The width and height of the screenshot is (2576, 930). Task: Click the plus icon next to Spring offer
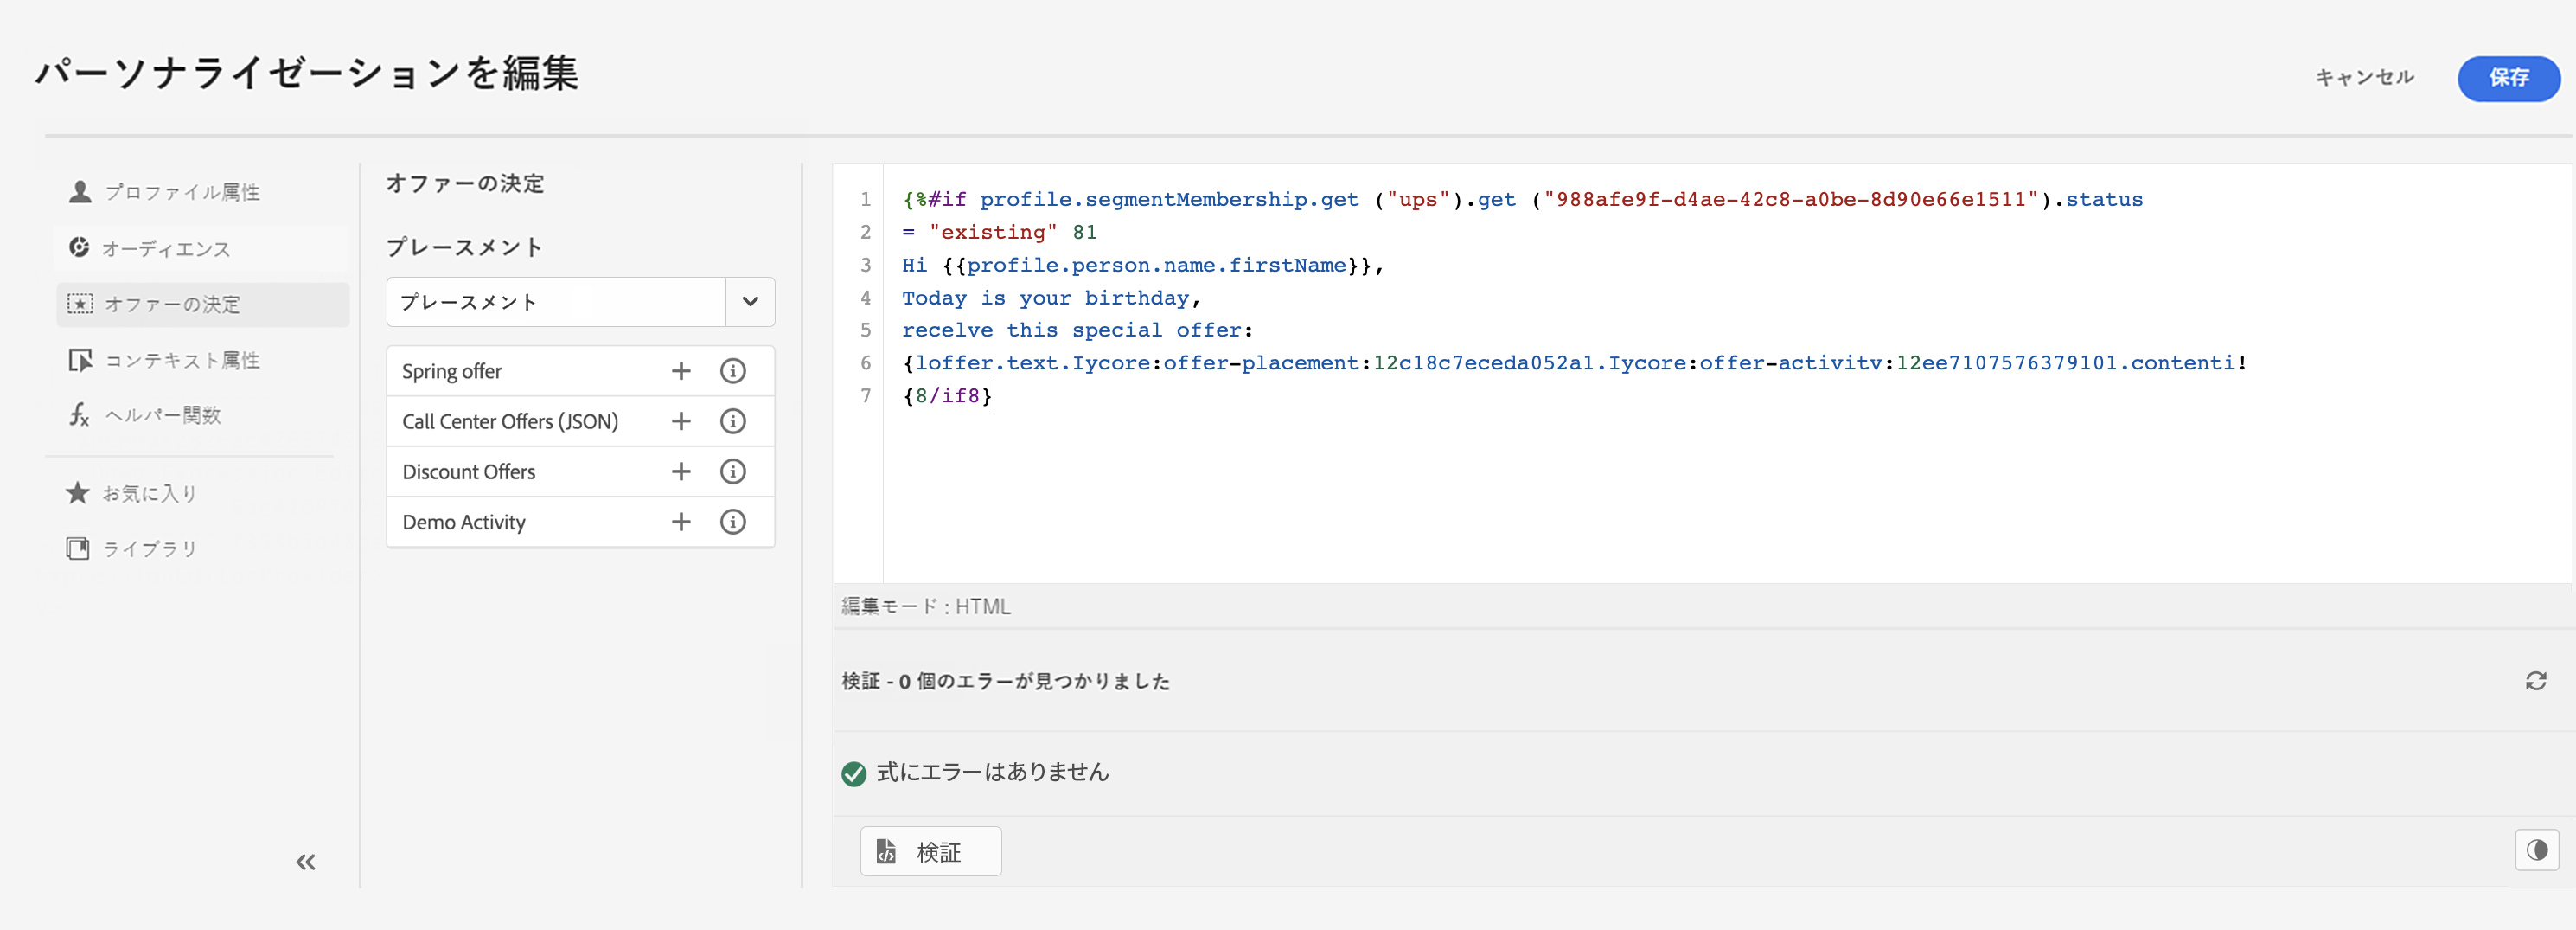pos(681,371)
